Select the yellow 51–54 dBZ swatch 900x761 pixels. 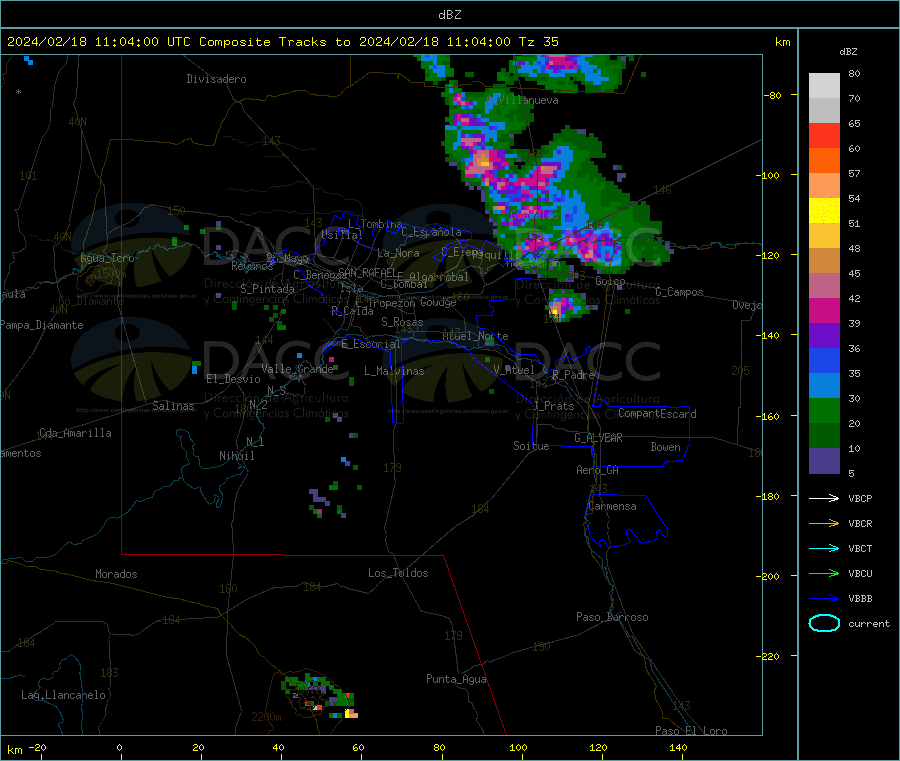pyautogui.click(x=824, y=211)
